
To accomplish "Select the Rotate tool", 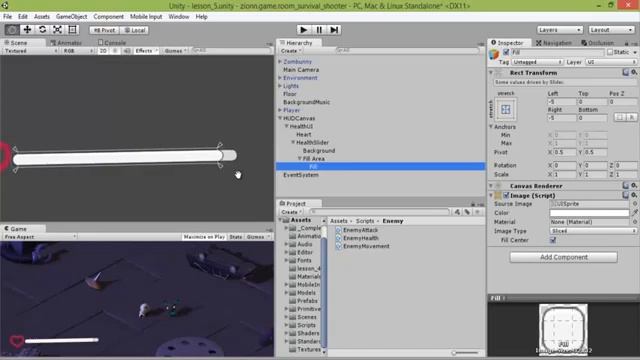I will tap(42, 30).
